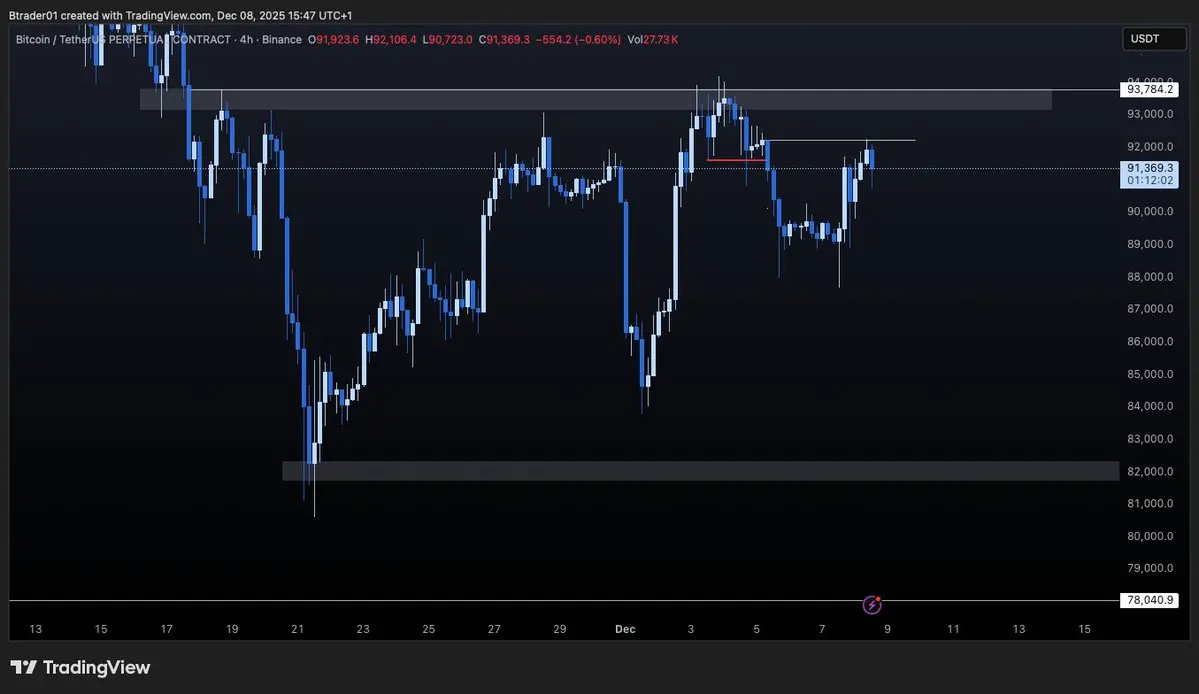
Task: Click the 92,000.0 price axis label
Action: (1149, 147)
